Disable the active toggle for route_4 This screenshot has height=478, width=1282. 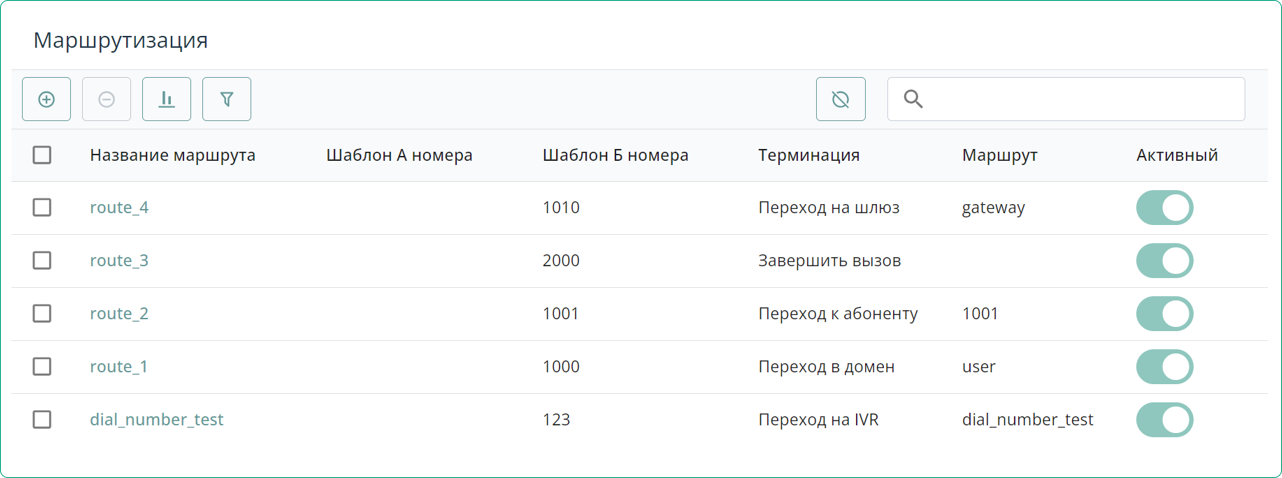click(x=1164, y=208)
